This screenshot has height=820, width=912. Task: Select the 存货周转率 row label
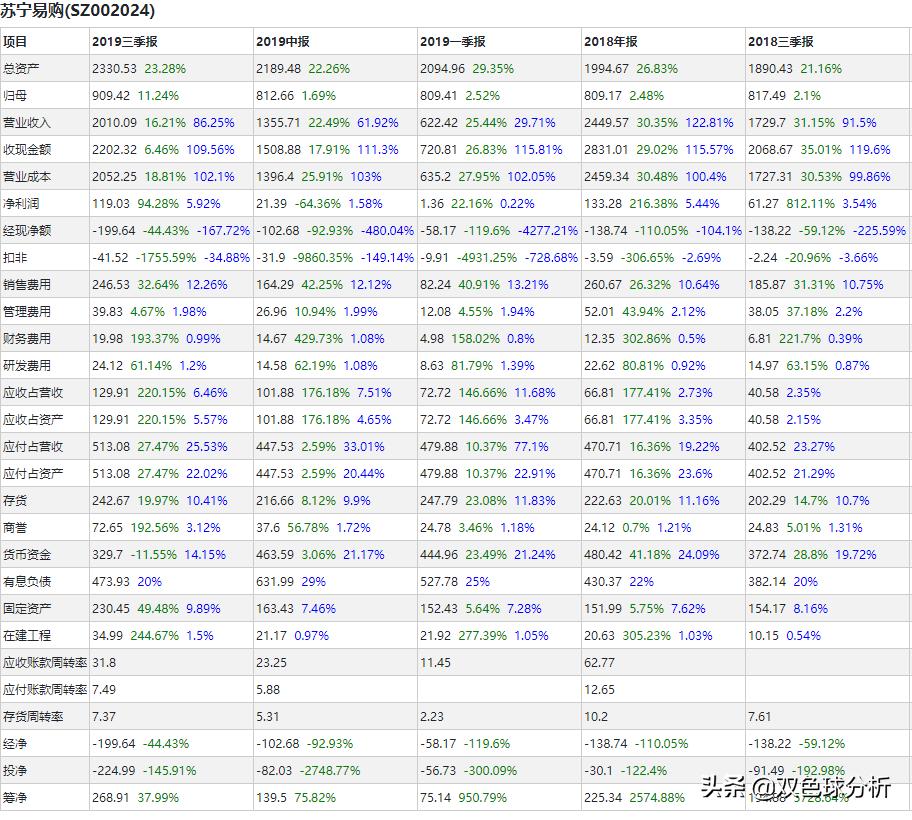33,717
